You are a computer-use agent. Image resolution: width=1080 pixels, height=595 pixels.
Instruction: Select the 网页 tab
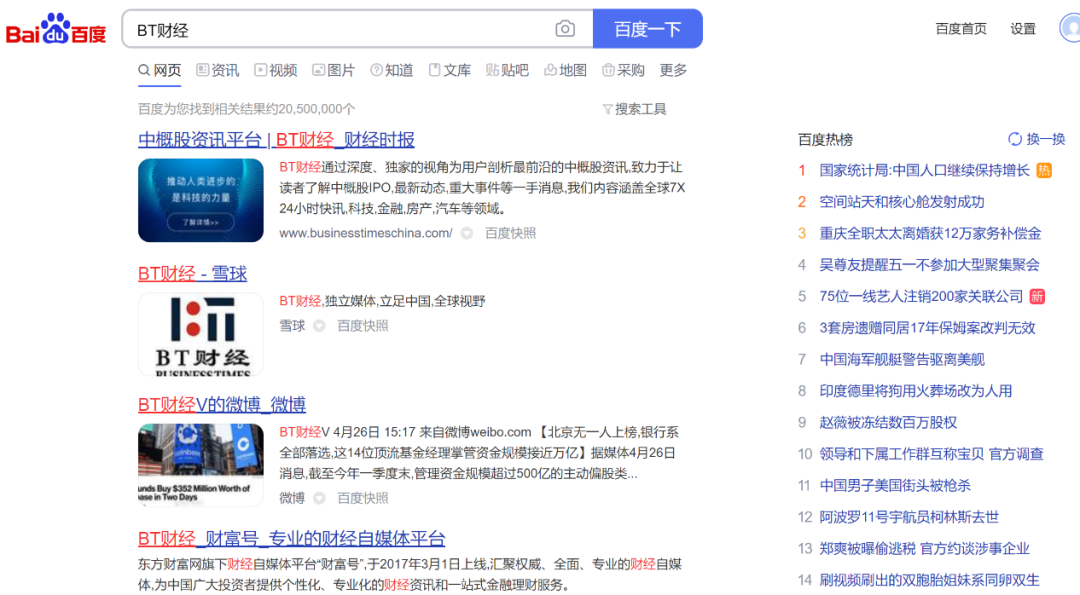(160, 70)
